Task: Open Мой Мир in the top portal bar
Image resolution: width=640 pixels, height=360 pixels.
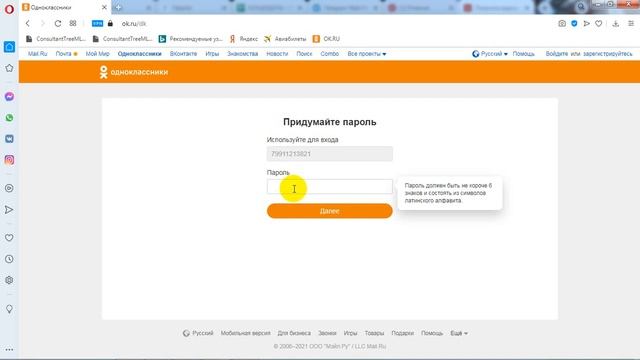Action: point(98,54)
